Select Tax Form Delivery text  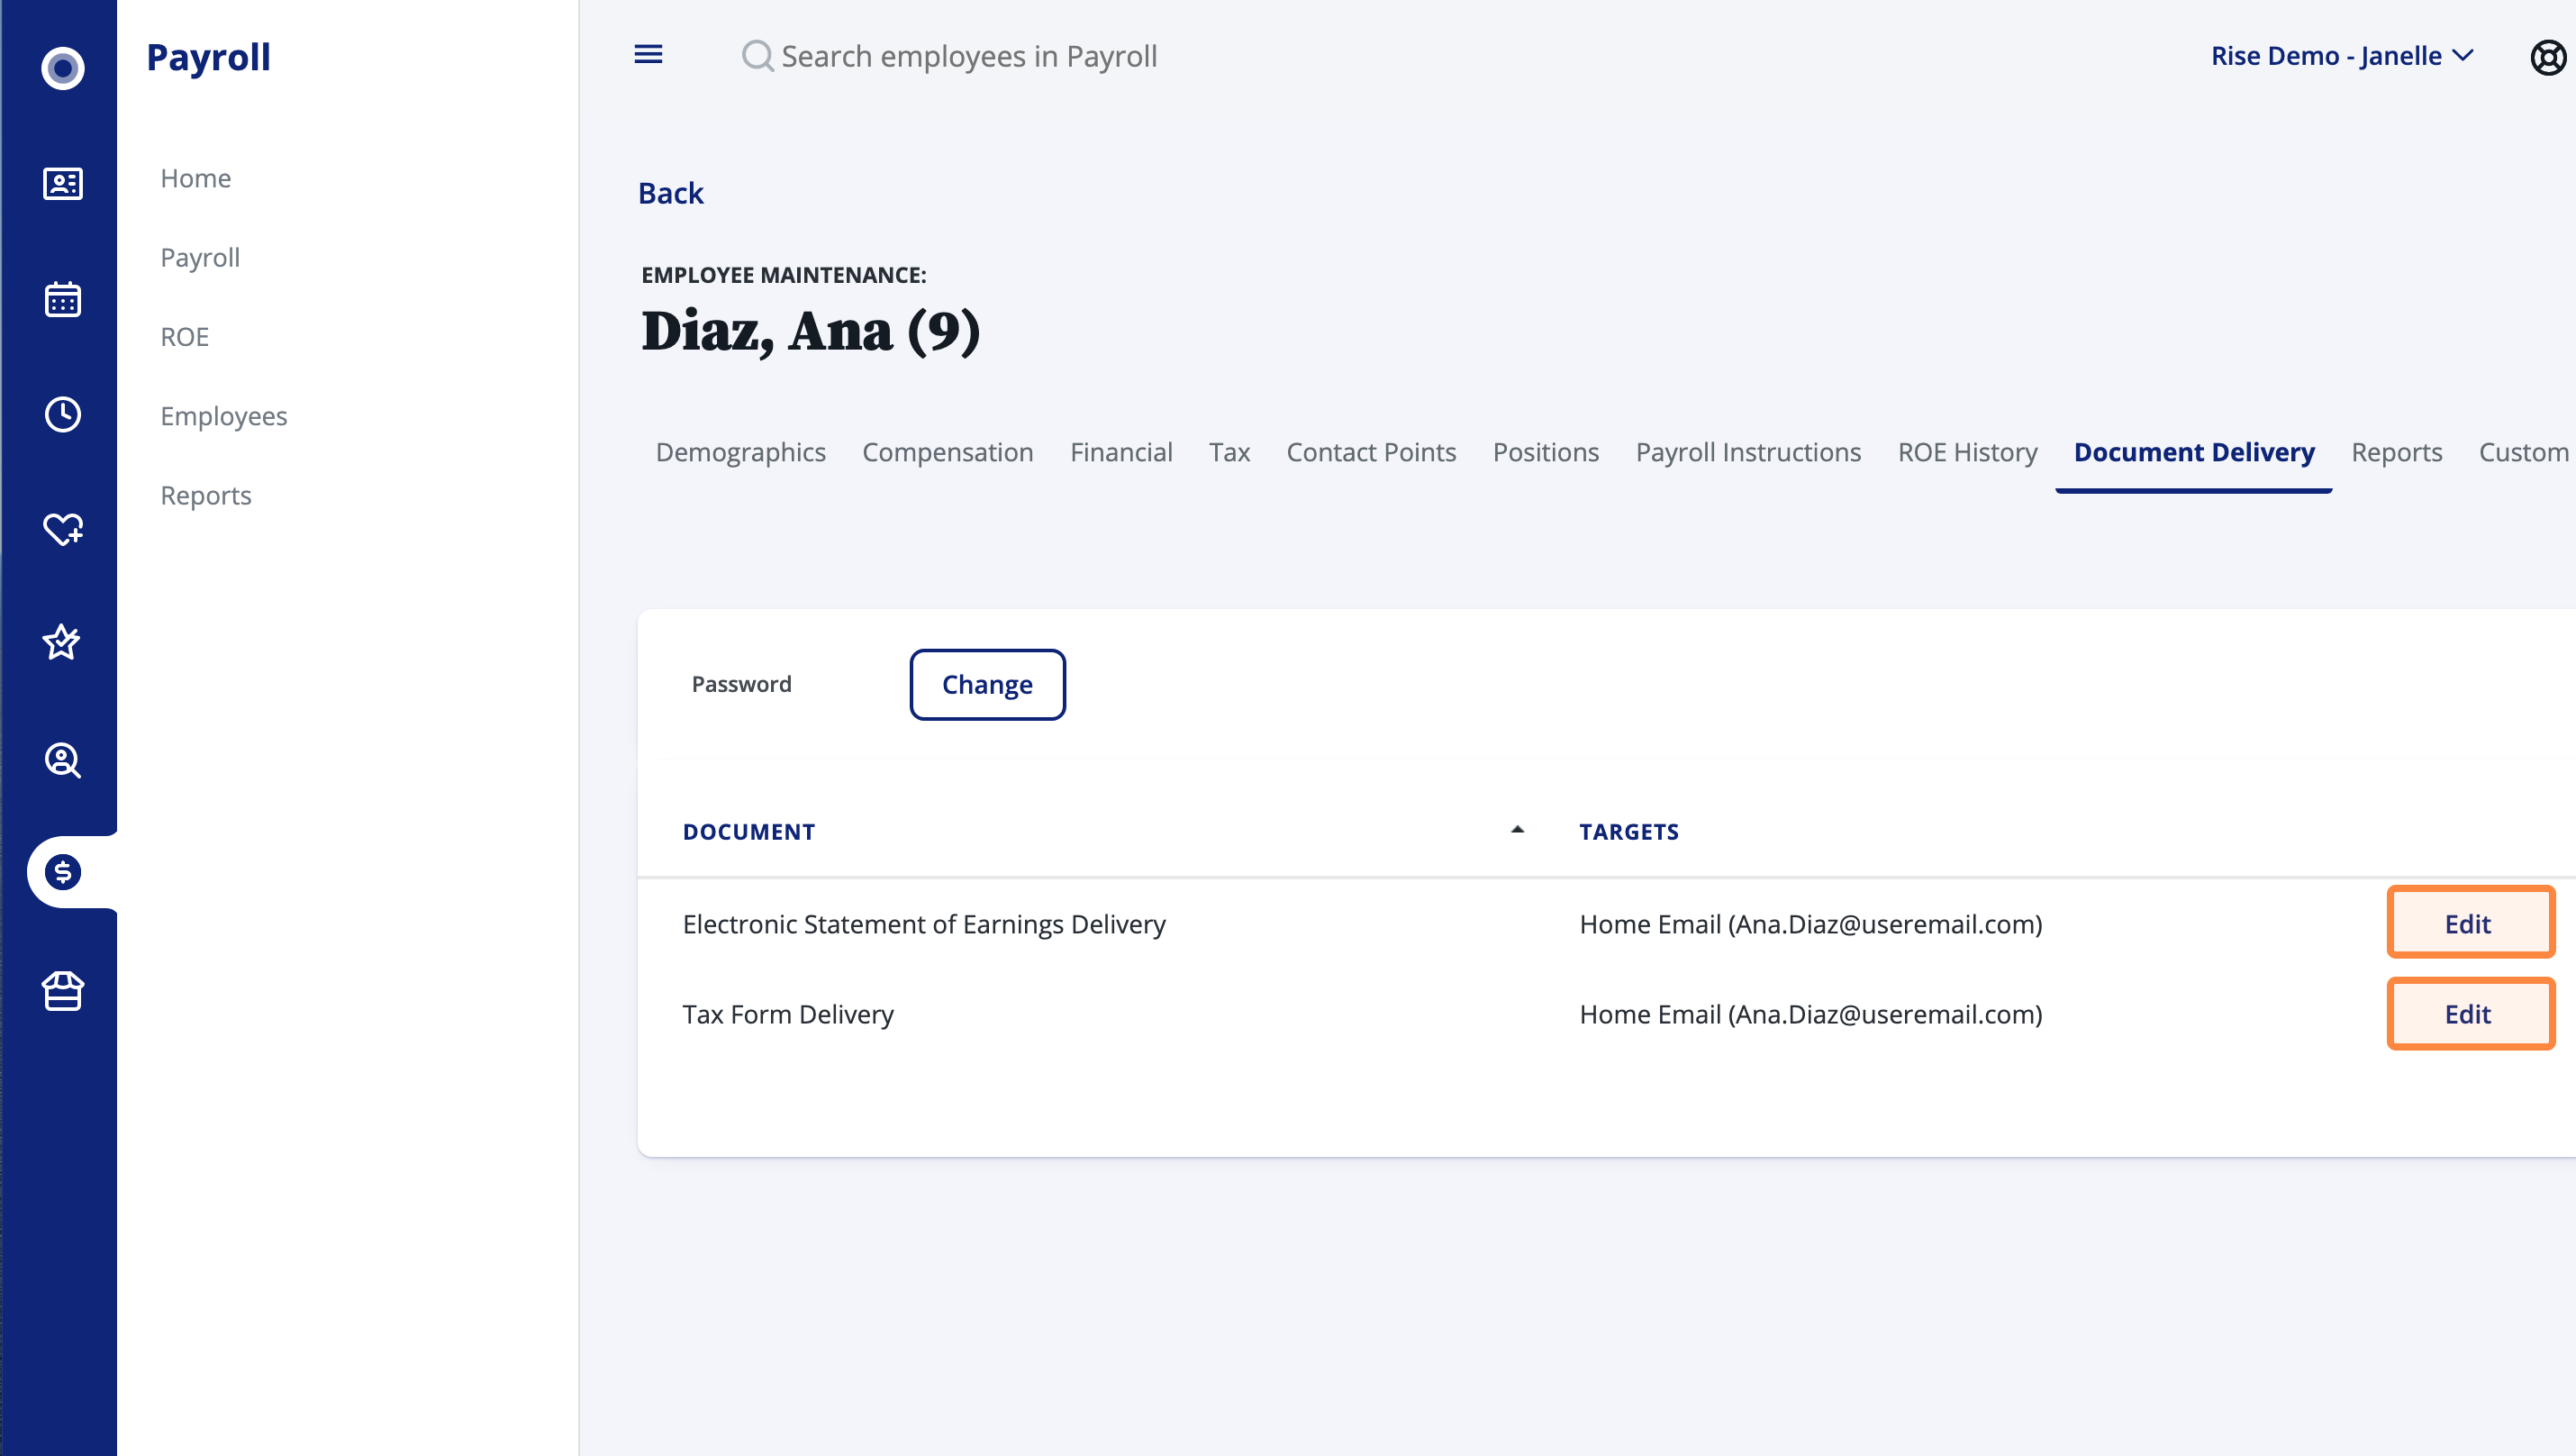(788, 1014)
